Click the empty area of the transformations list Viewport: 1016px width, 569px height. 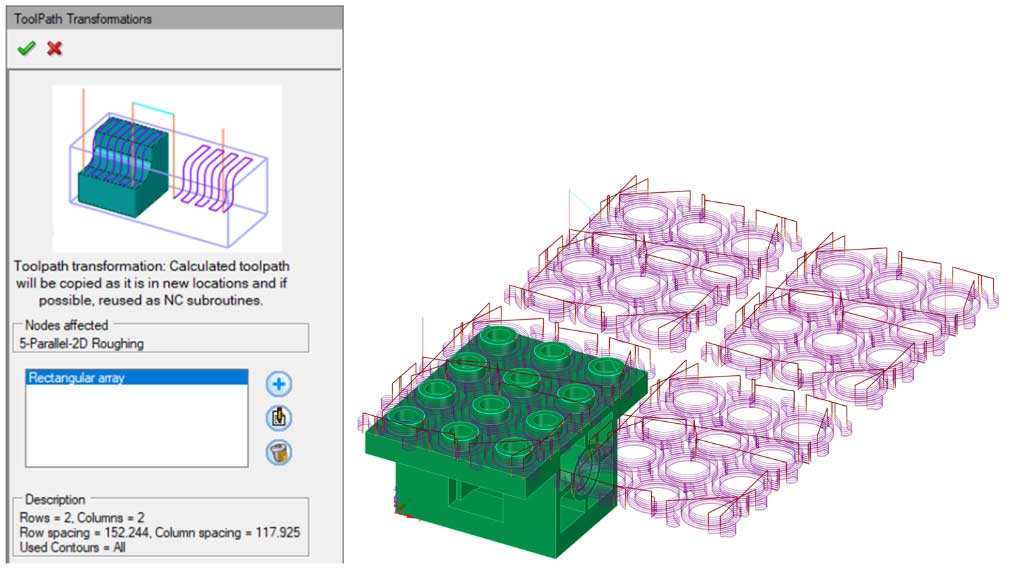click(136, 430)
